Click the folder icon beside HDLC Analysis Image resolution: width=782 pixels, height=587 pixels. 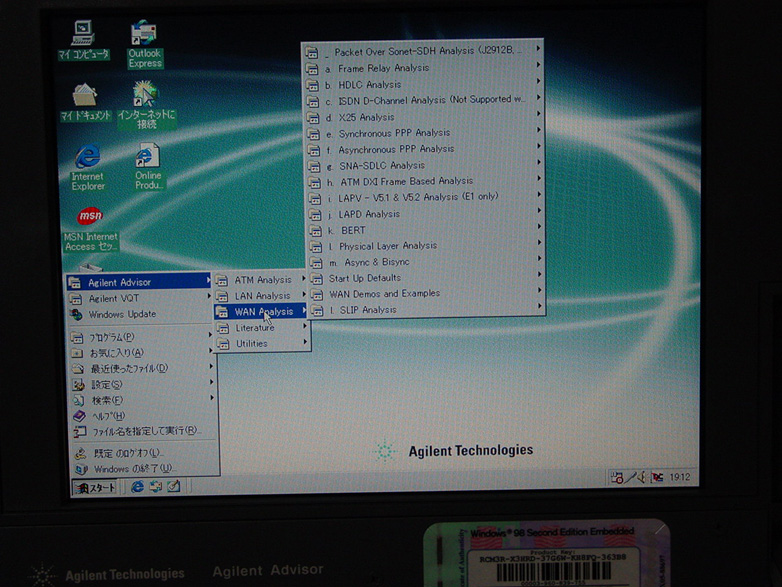[313, 85]
